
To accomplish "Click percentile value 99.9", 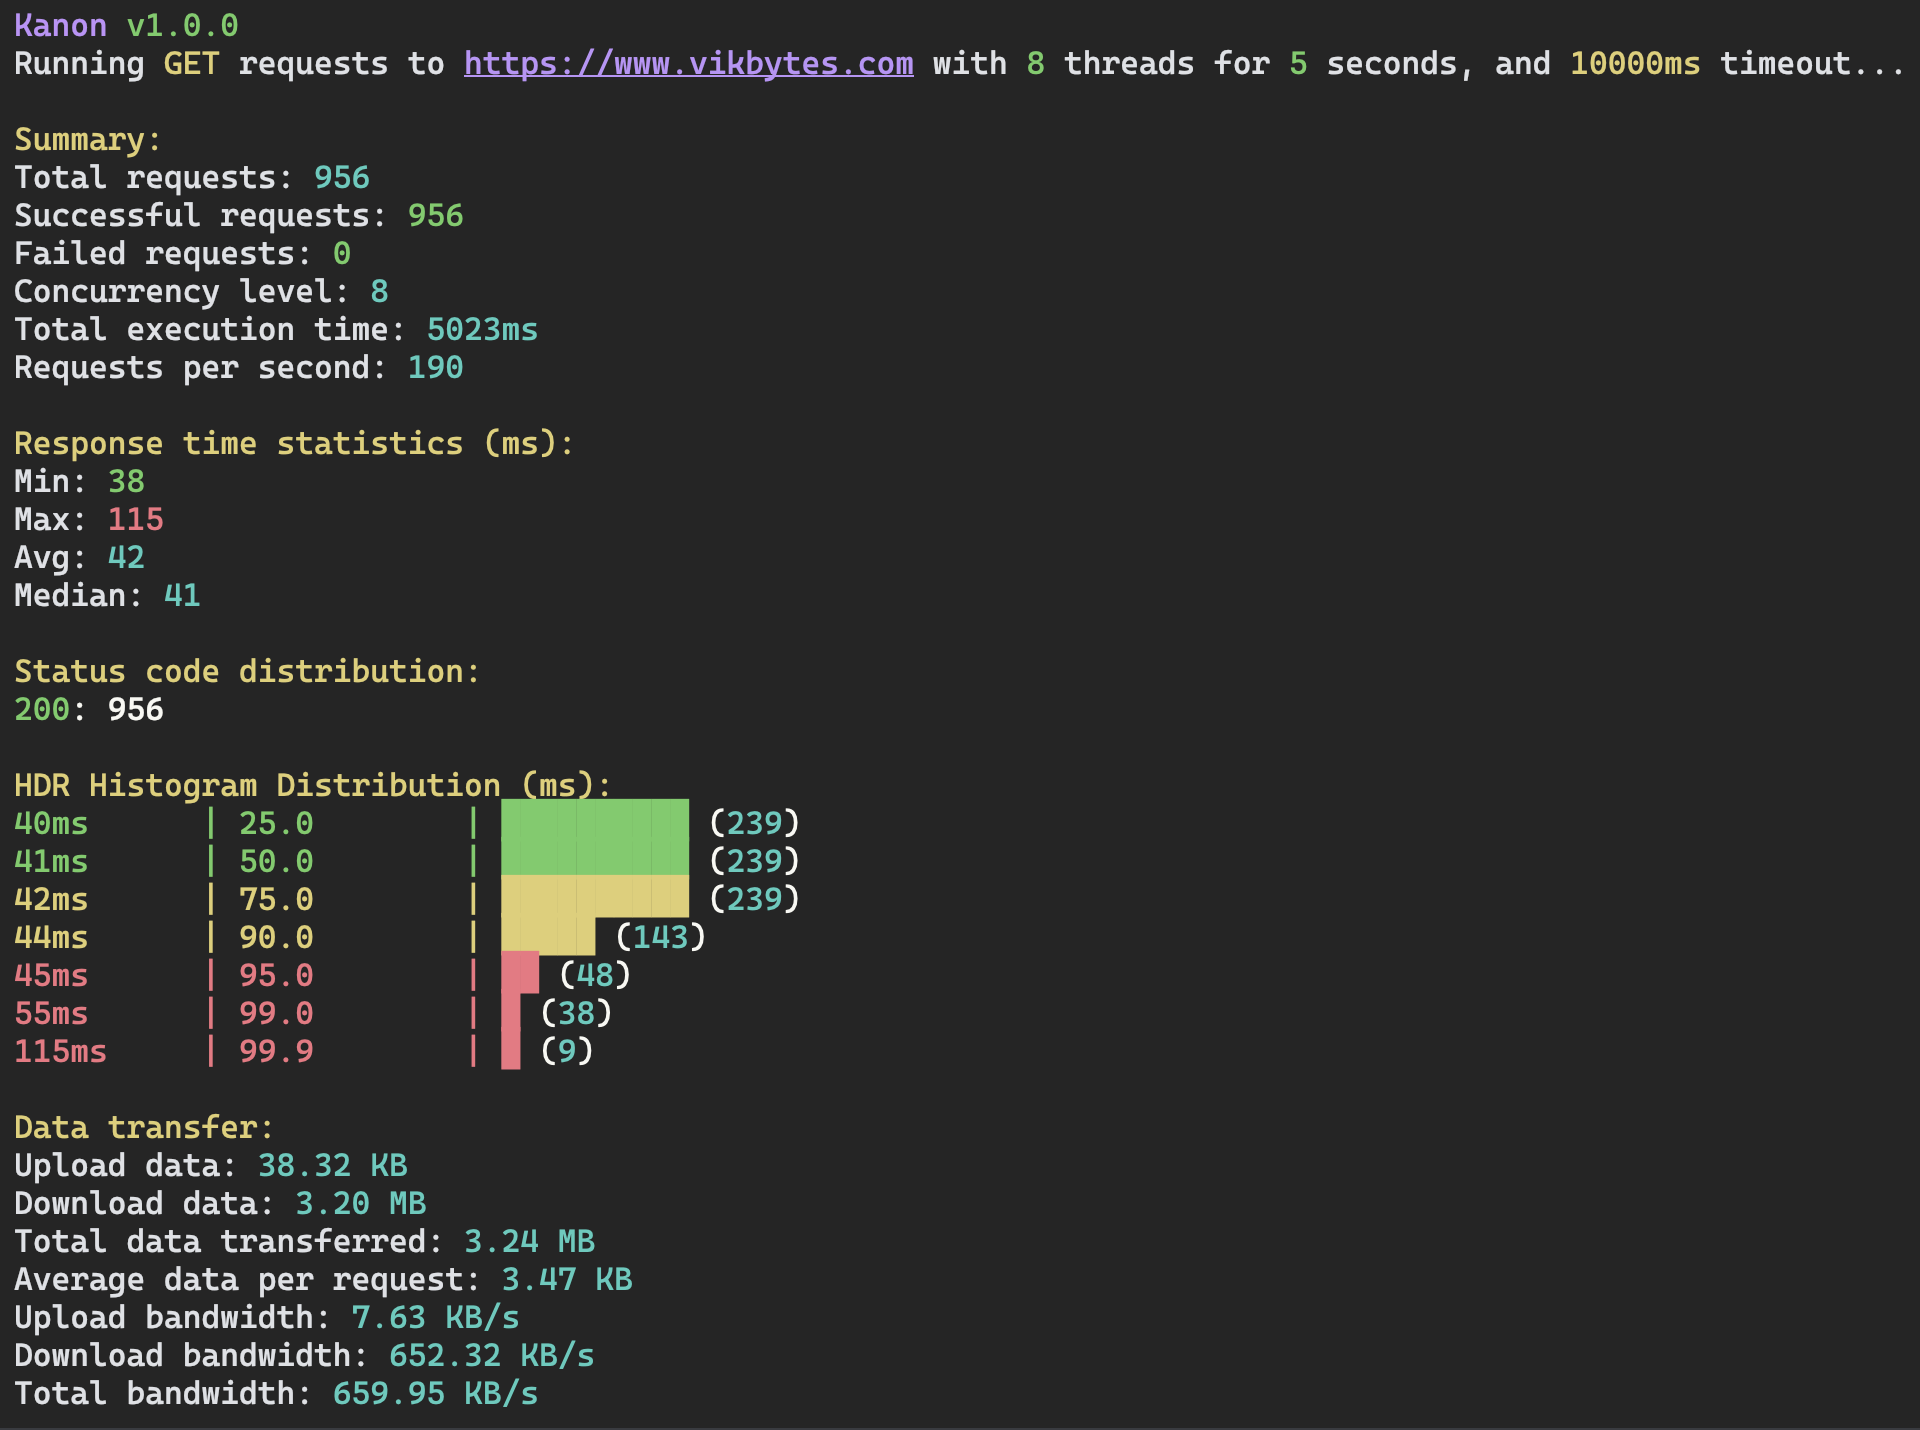I will point(276,1052).
